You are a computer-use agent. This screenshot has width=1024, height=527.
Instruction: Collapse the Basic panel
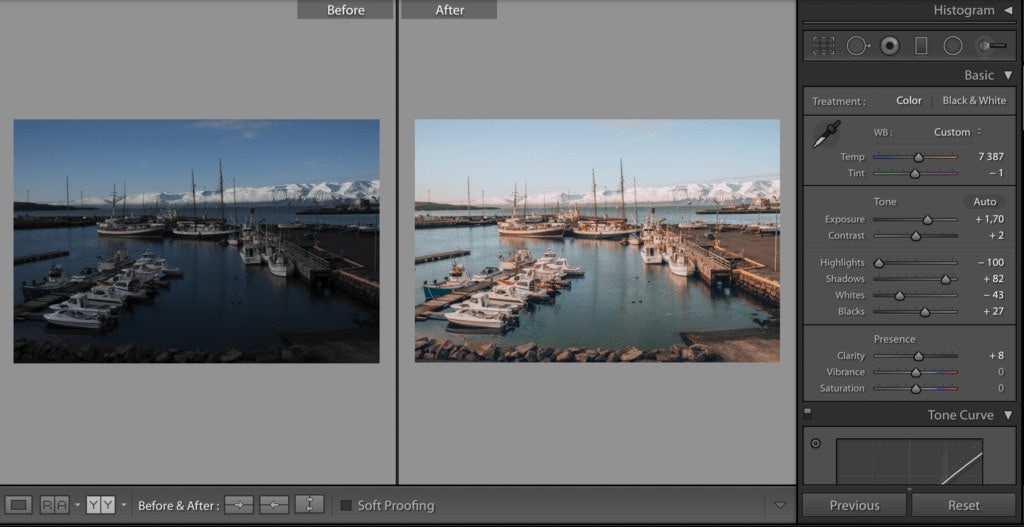(x=1008, y=75)
